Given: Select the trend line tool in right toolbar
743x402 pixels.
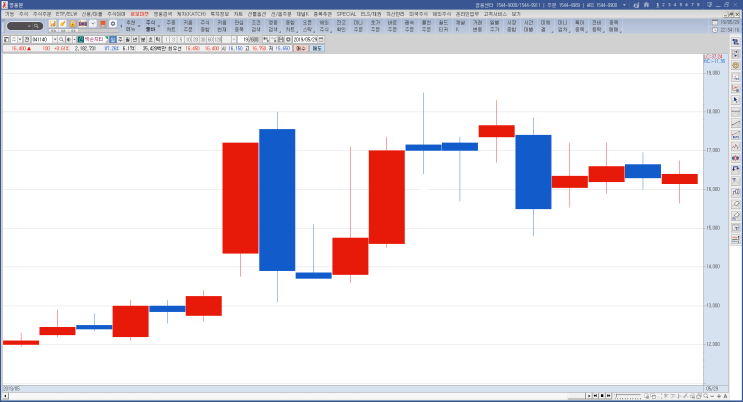Looking at the screenshot, I should pyautogui.click(x=735, y=123).
